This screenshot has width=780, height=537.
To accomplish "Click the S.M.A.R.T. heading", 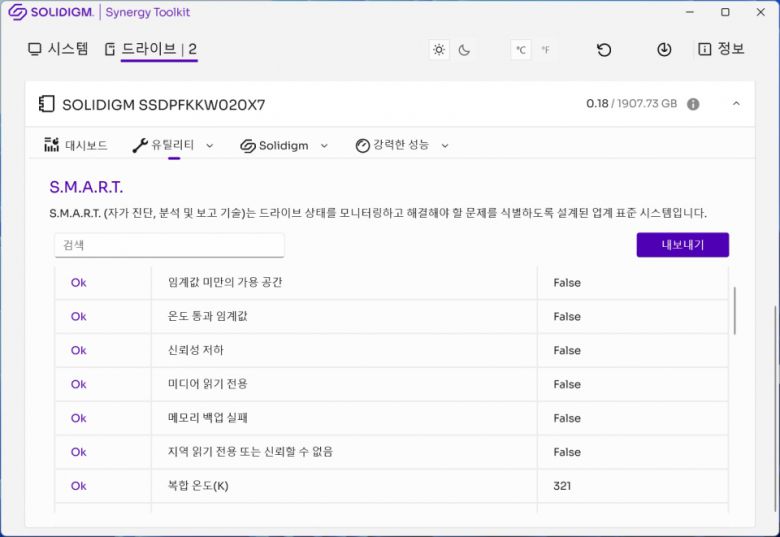I will 86,187.
